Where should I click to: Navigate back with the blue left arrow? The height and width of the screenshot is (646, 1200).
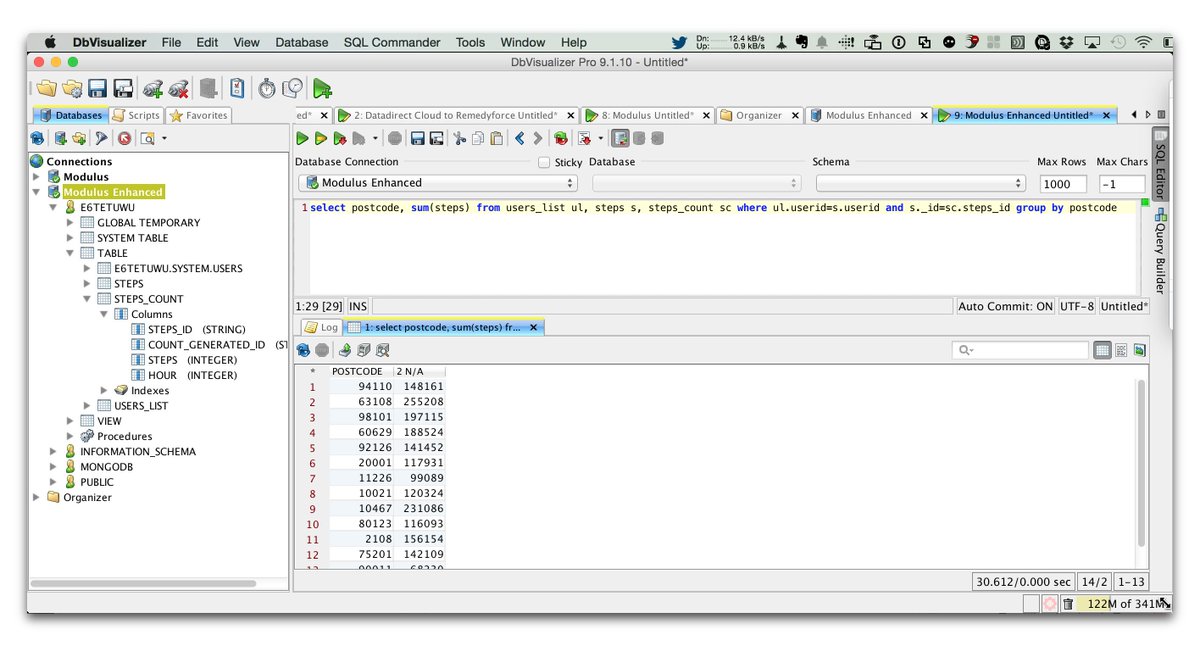pos(519,138)
